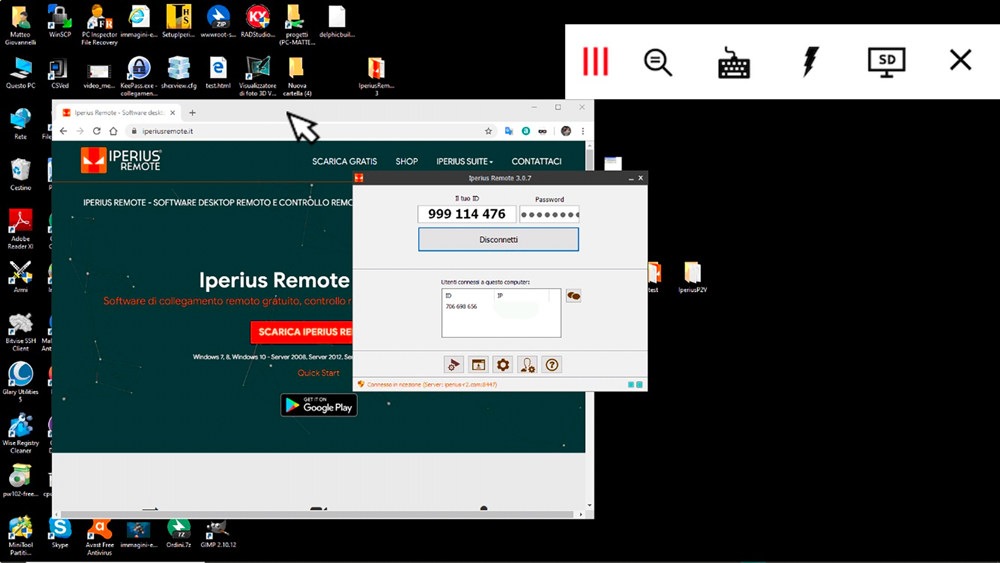Open a new tab in Chrome
Image resolution: width=1000 pixels, height=563 pixels.
192,113
